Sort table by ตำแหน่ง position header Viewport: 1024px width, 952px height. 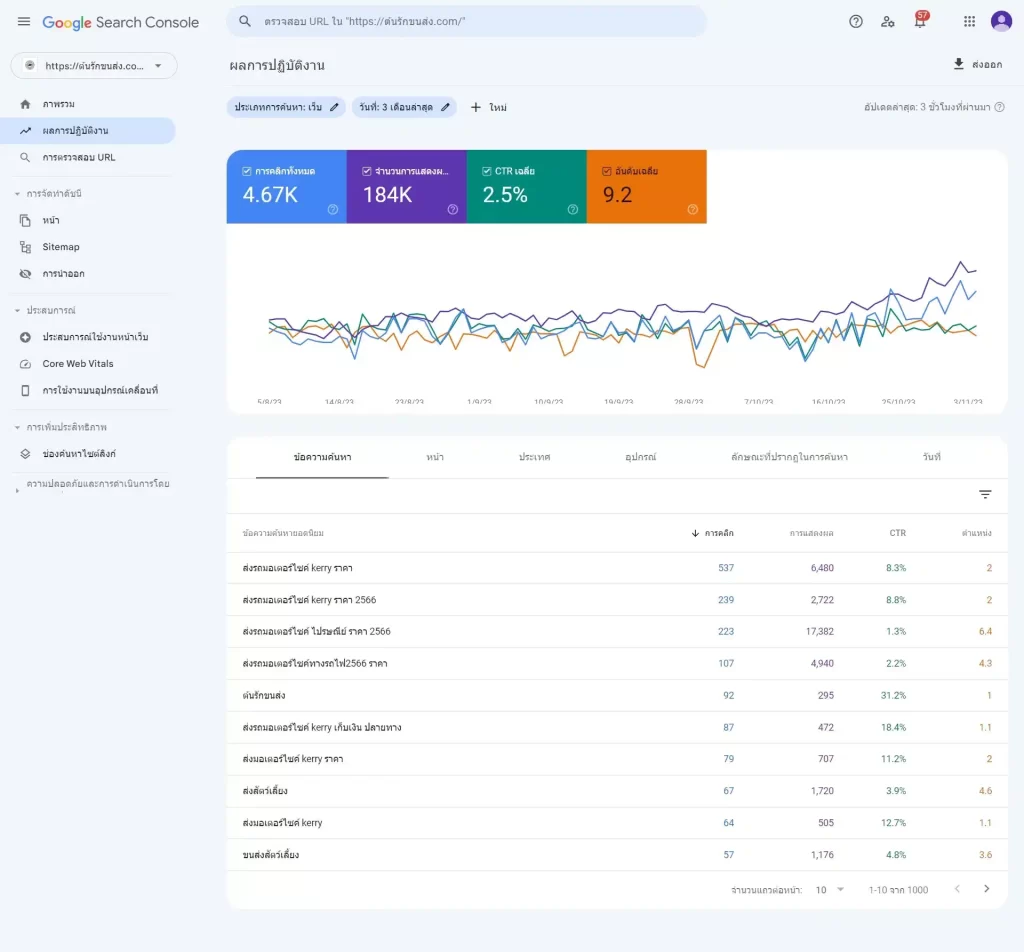pos(976,533)
